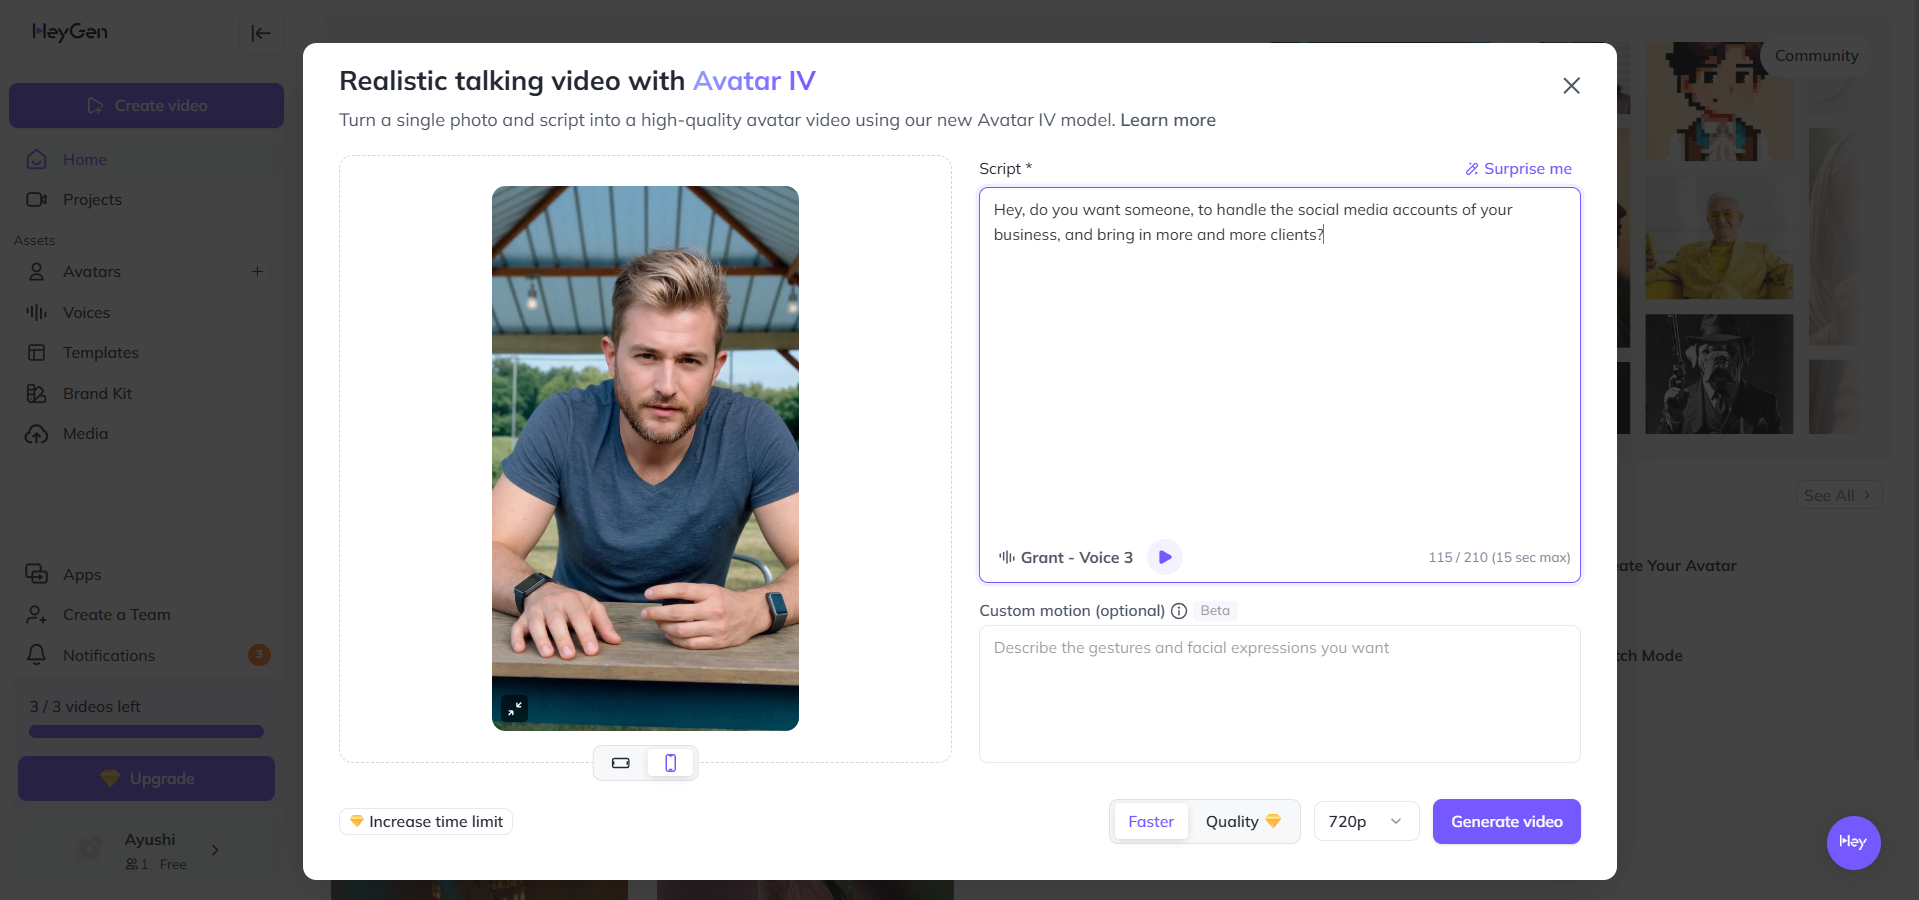Viewport: 1919px width, 900px height.
Task: Click the avatar photo preview
Action: (x=645, y=458)
